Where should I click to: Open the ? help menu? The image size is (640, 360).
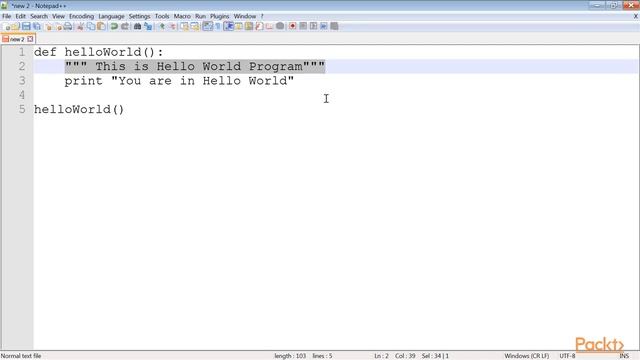pos(262,16)
